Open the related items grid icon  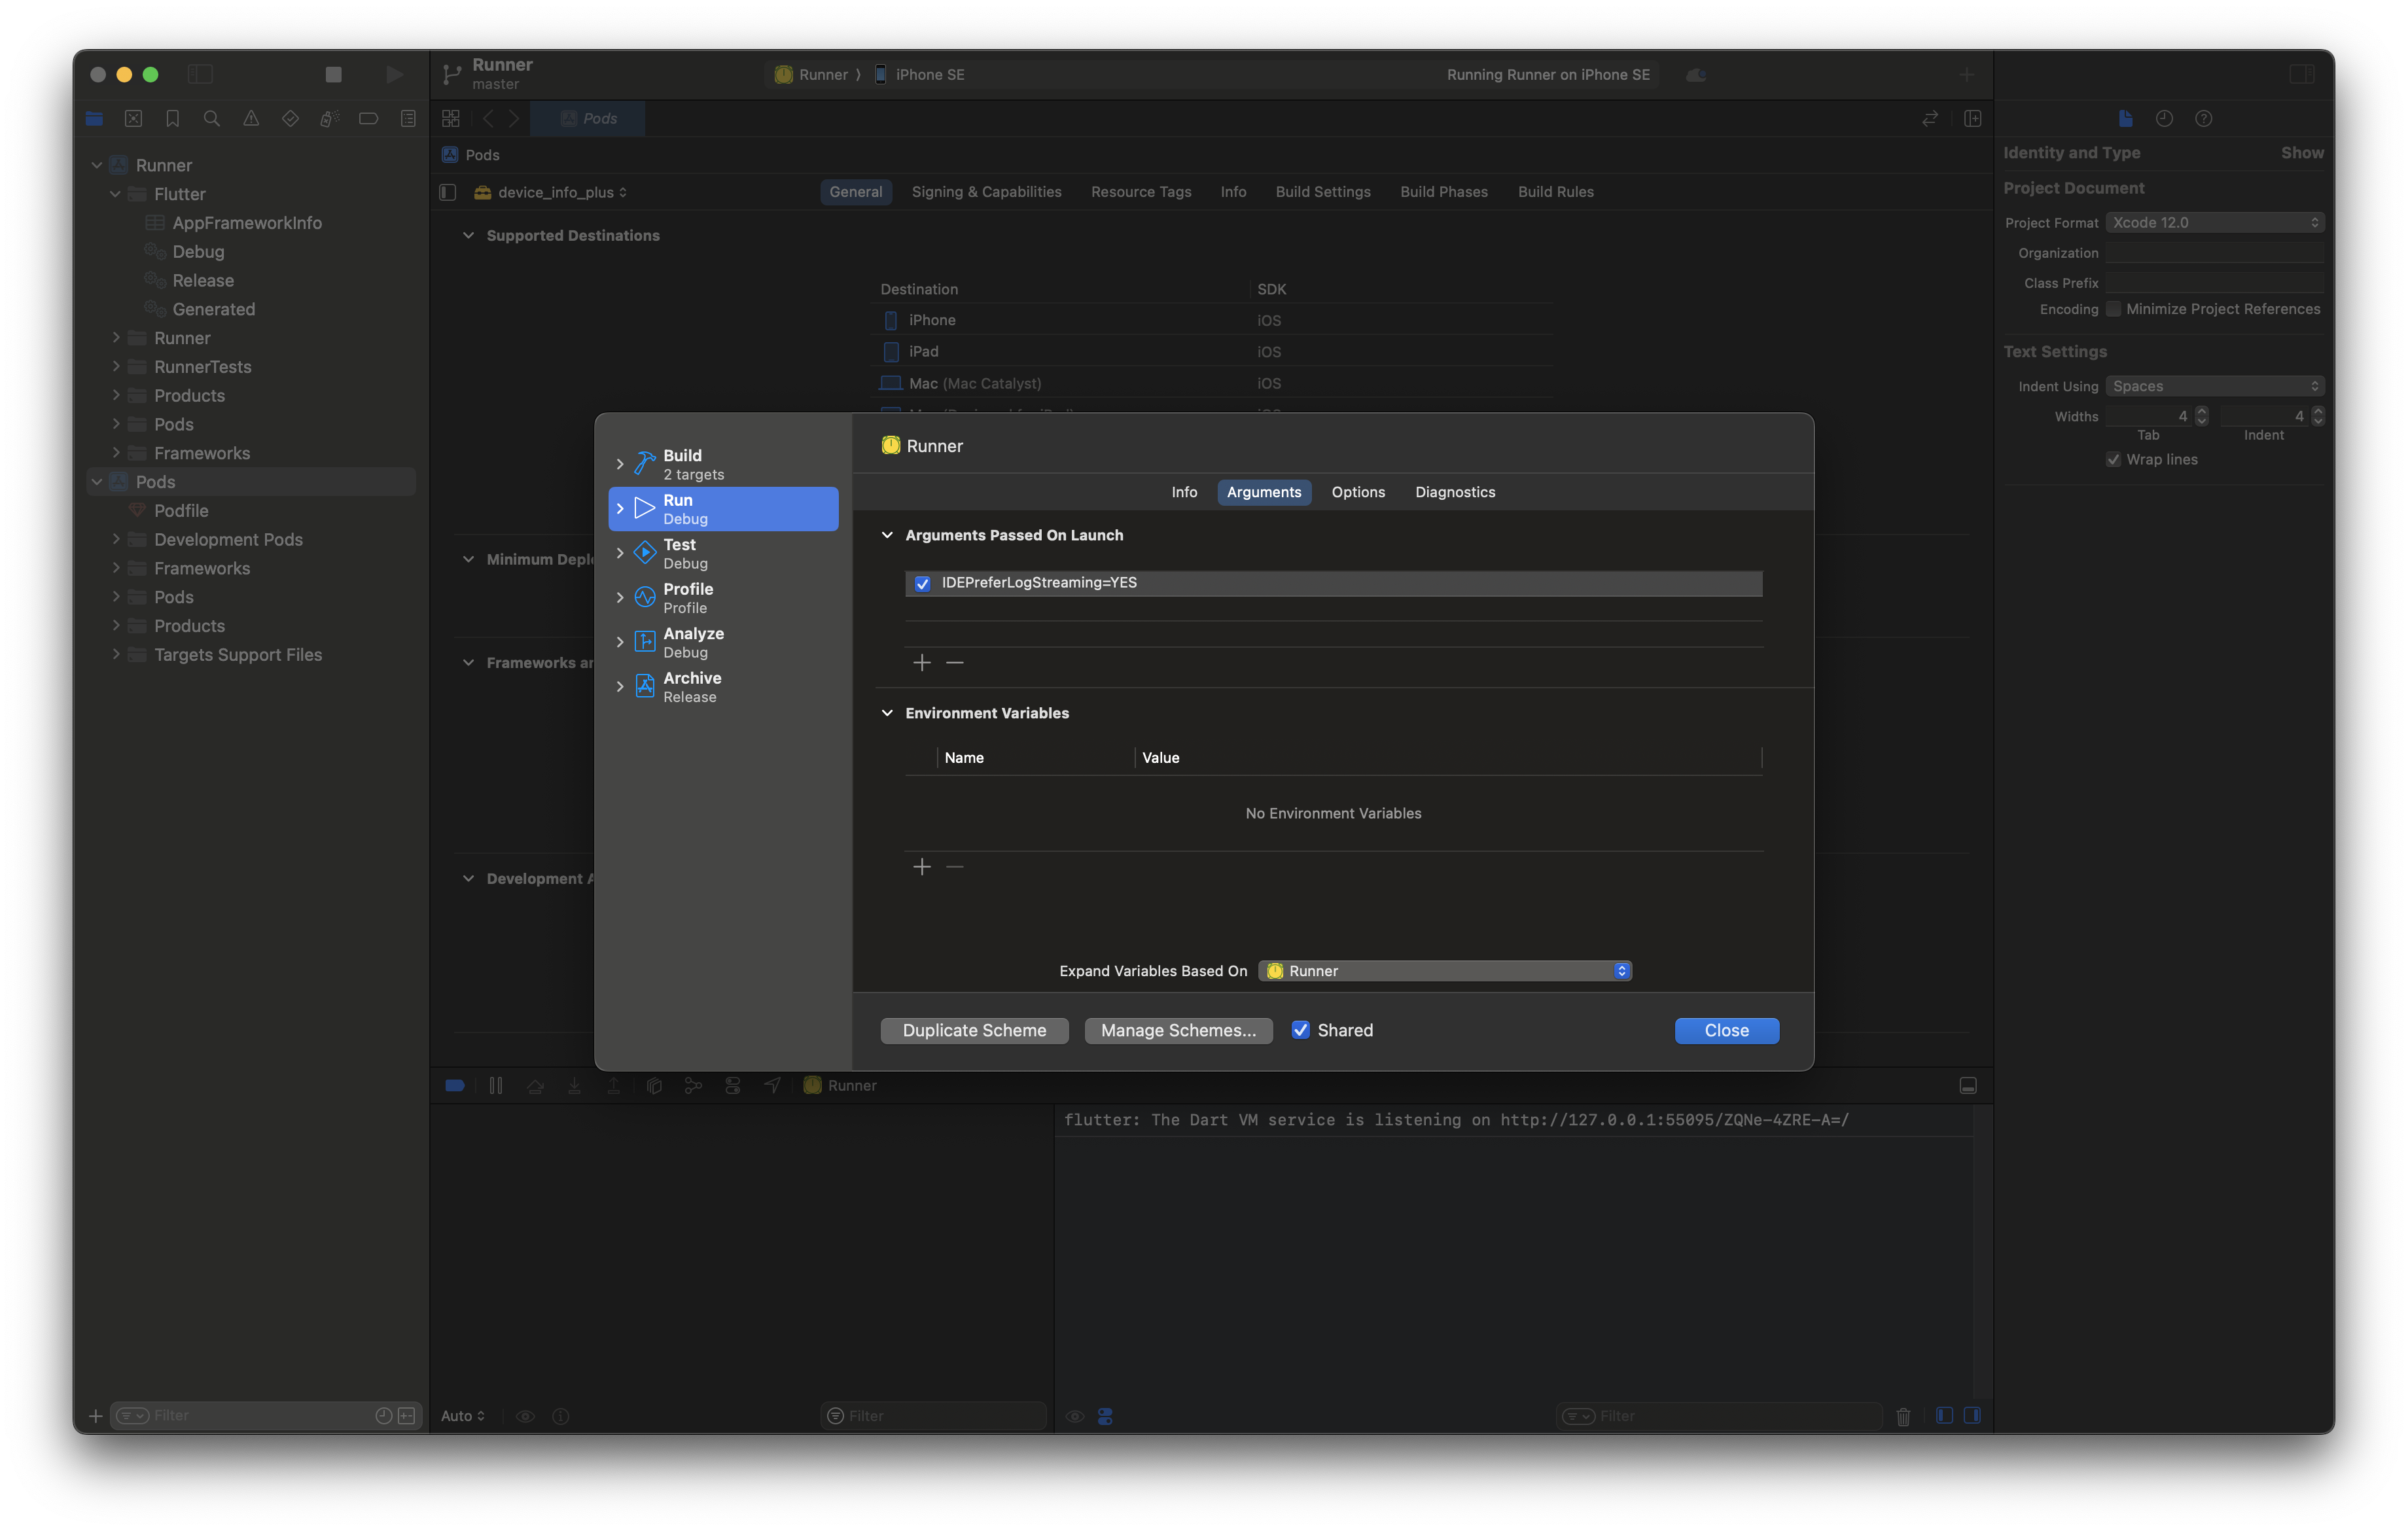coord(451,118)
